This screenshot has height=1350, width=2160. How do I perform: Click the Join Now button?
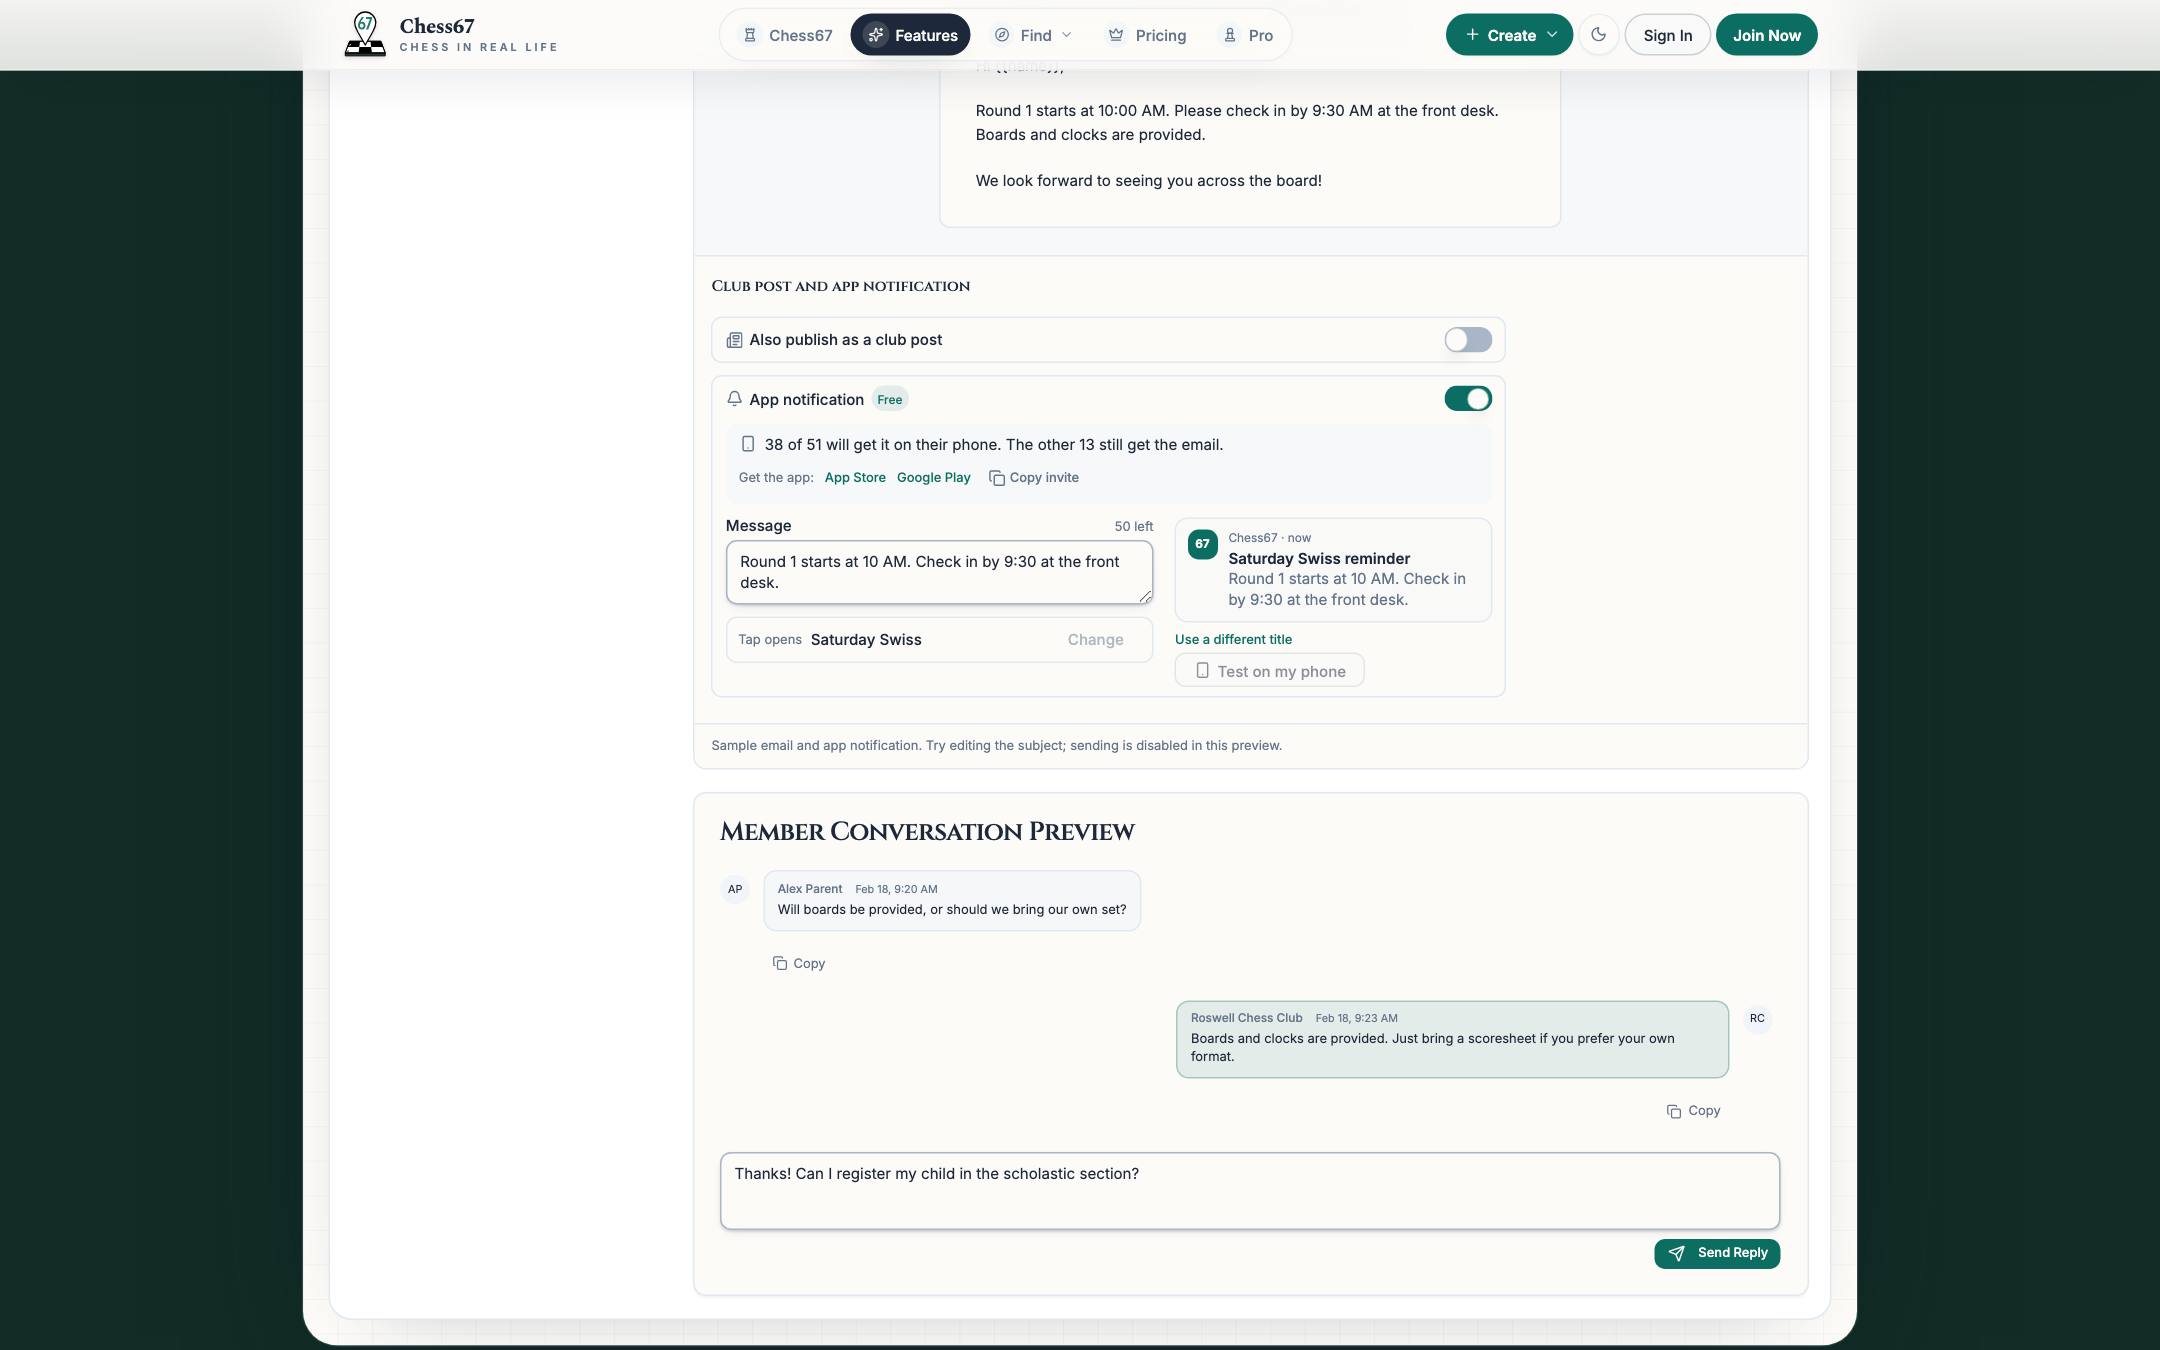tap(1767, 35)
